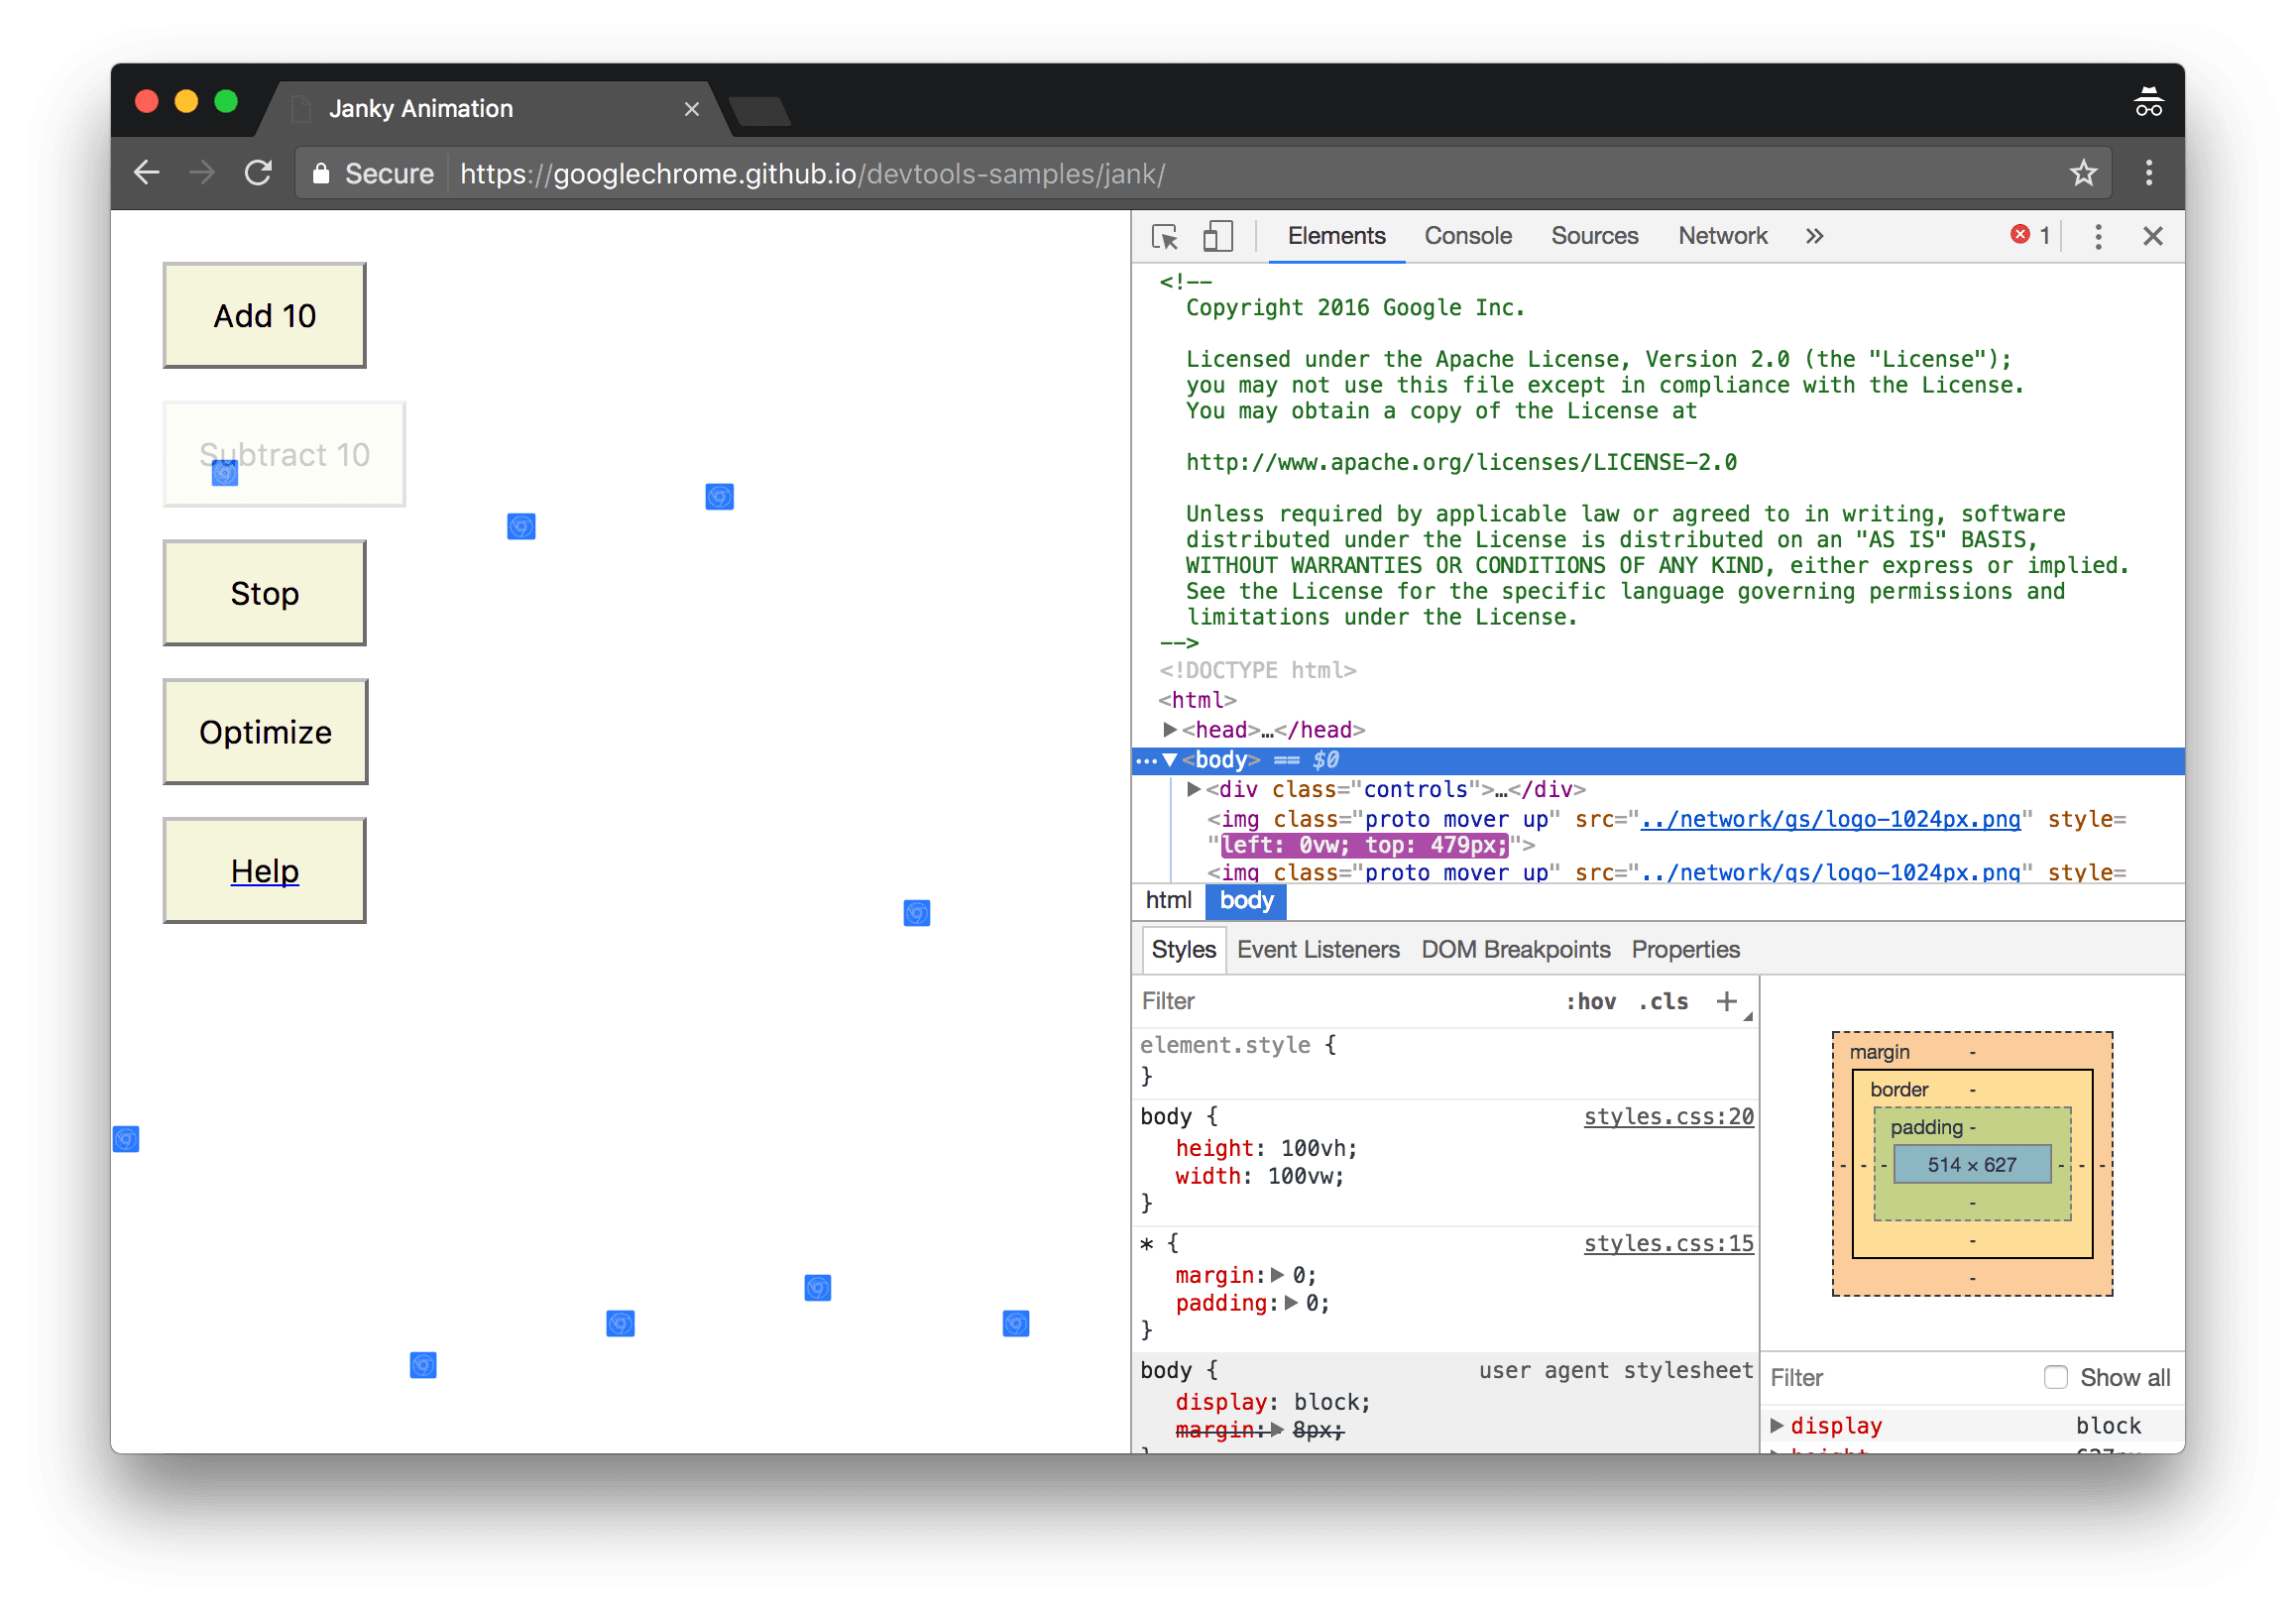Click the Add 10 button

(266, 316)
